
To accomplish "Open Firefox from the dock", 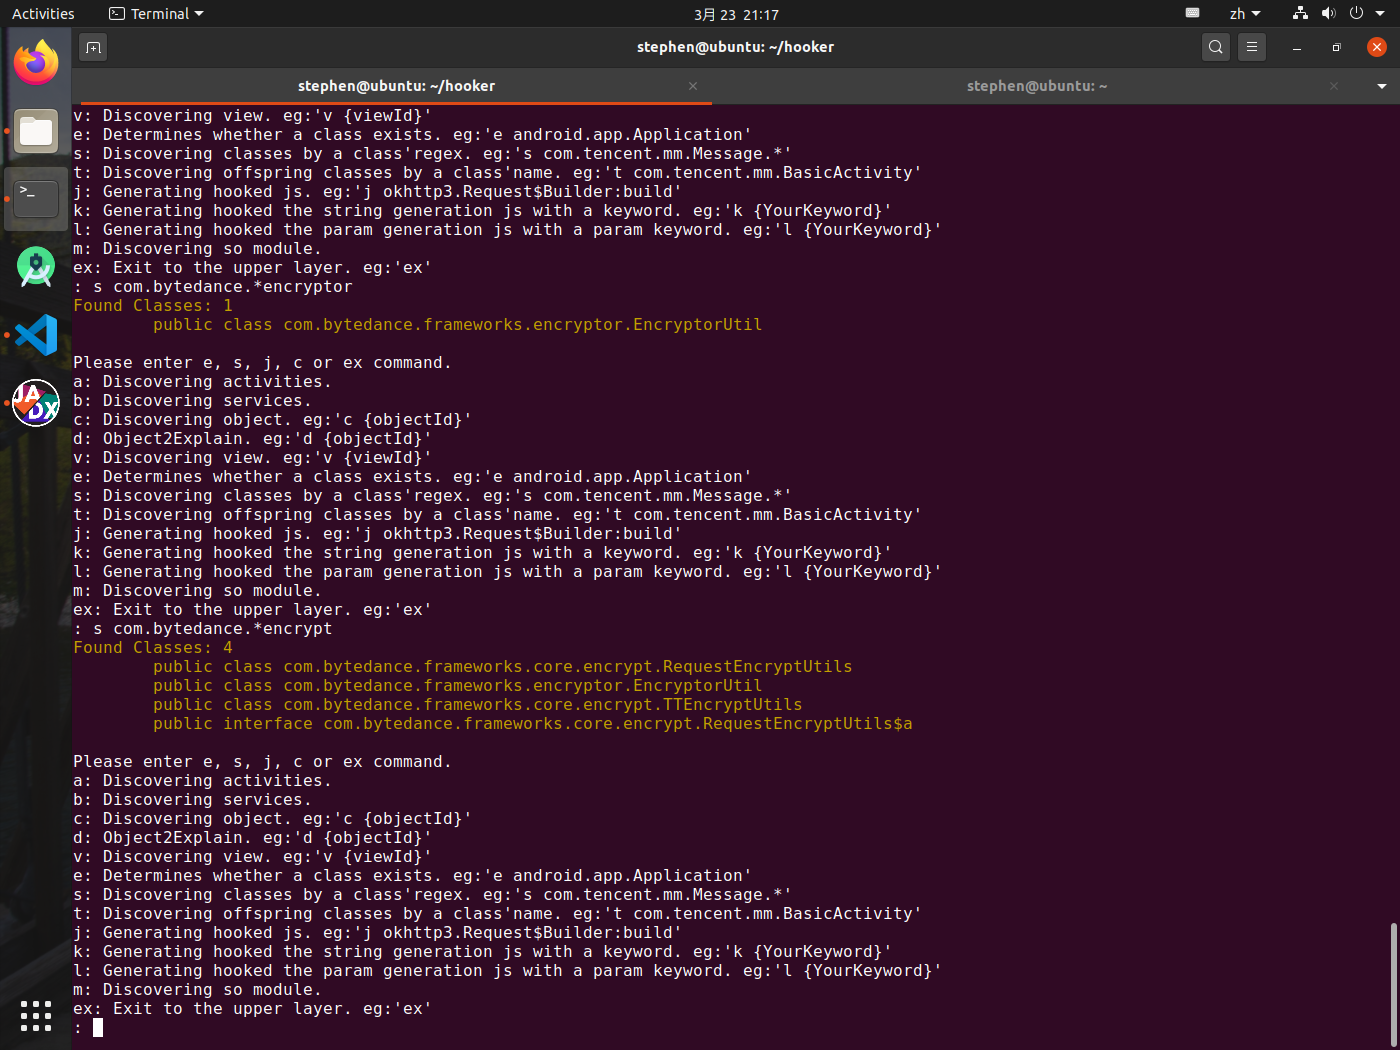I will pos(36,63).
